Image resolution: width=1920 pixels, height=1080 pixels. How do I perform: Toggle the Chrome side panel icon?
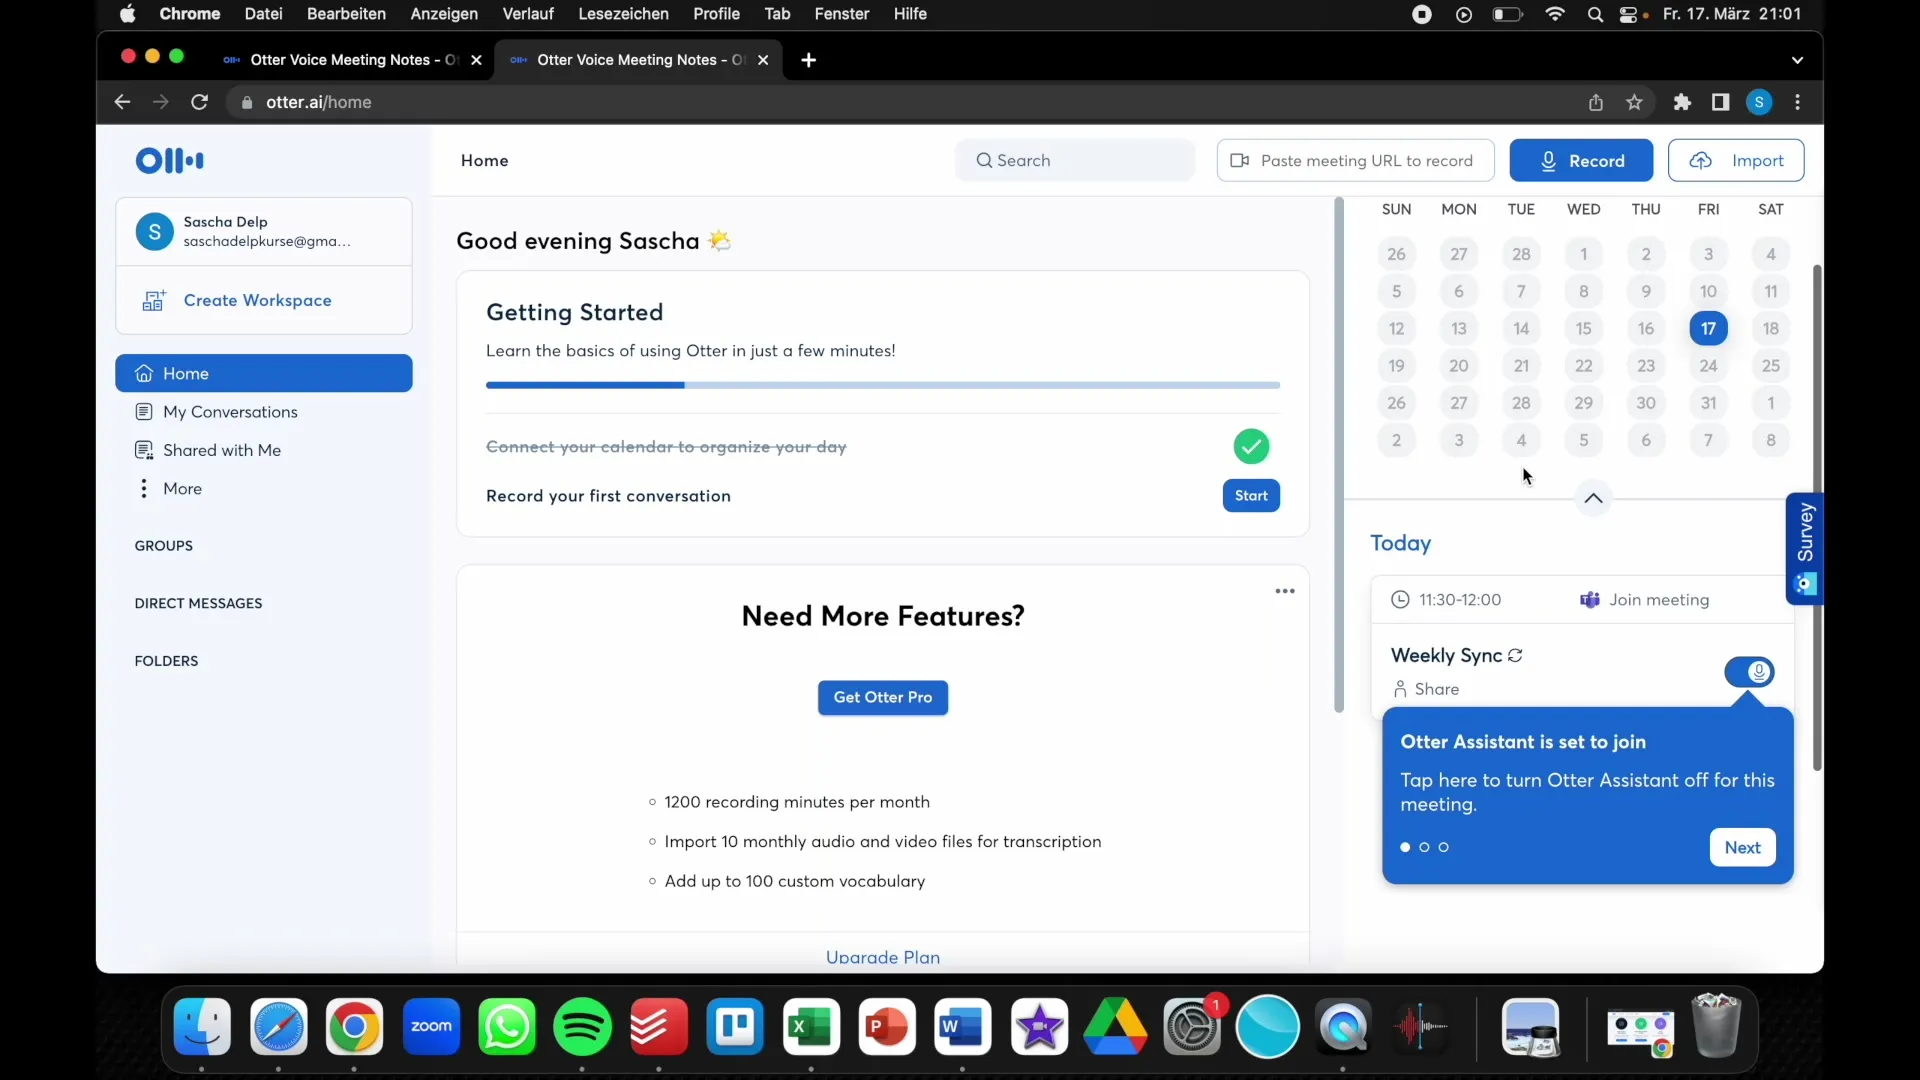pyautogui.click(x=1720, y=102)
